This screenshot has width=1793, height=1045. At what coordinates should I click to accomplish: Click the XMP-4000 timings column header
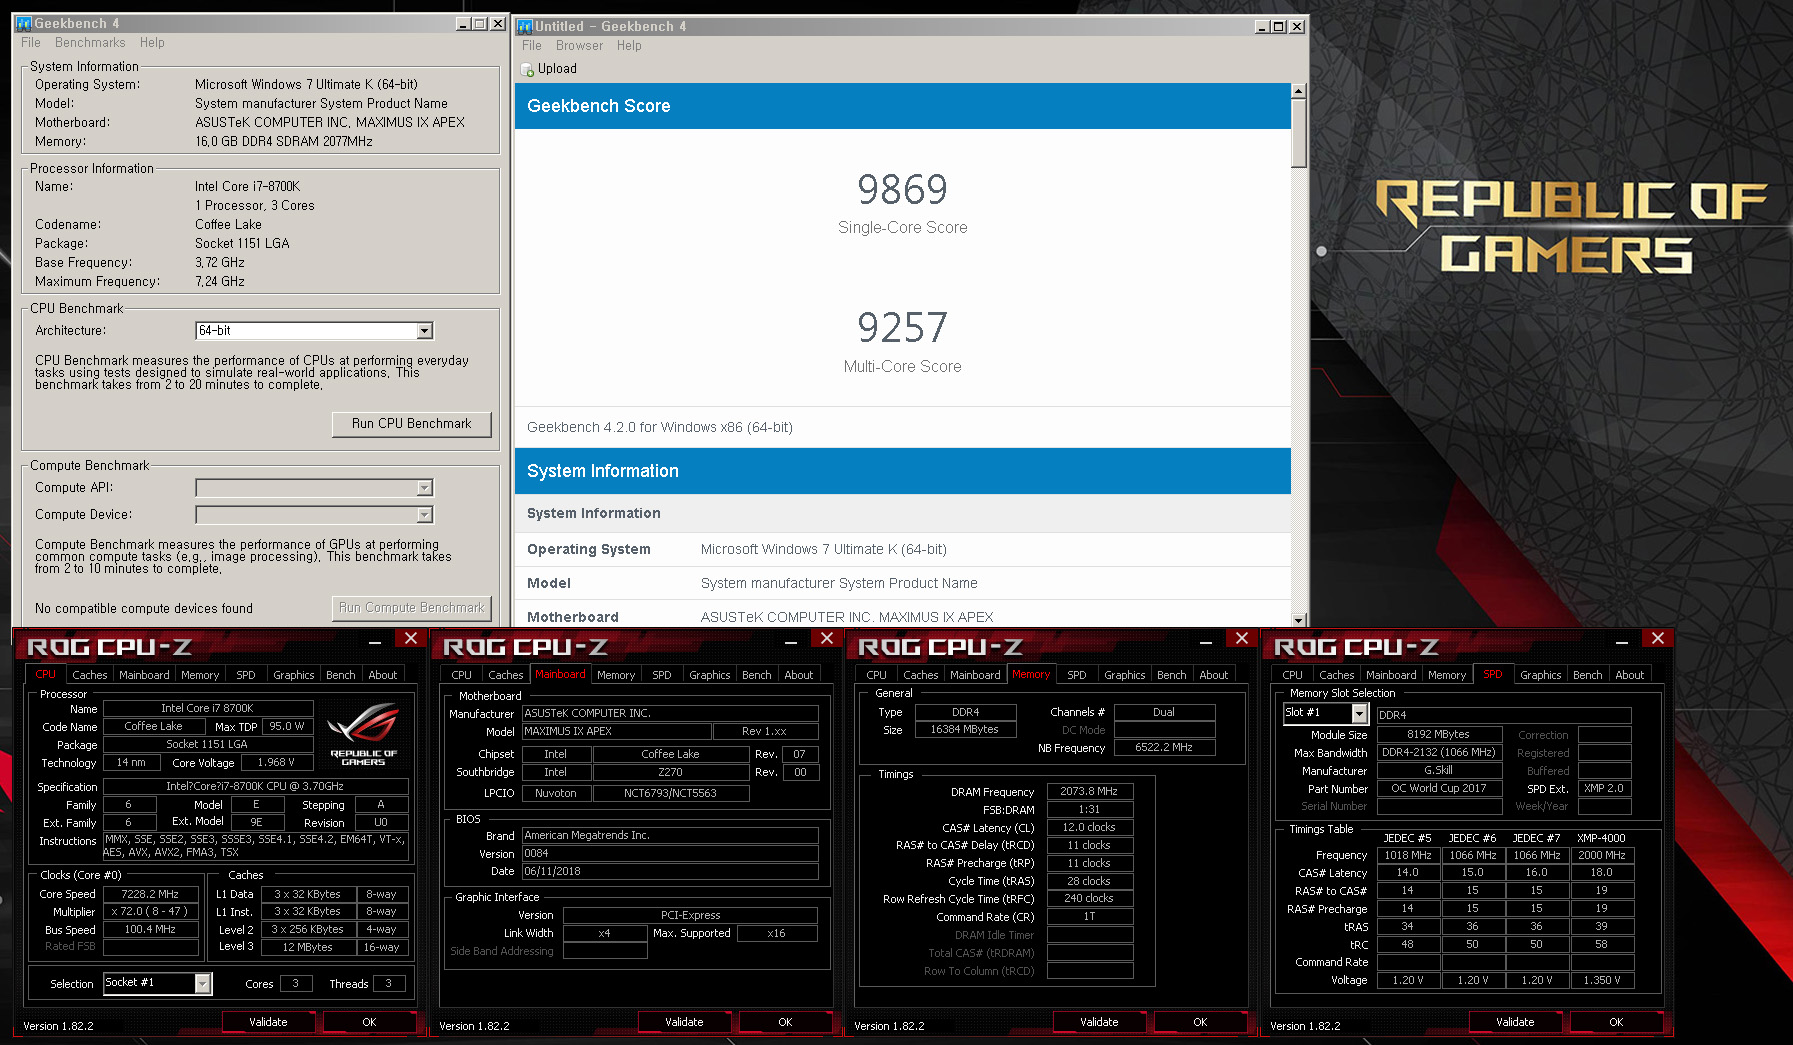1601,838
